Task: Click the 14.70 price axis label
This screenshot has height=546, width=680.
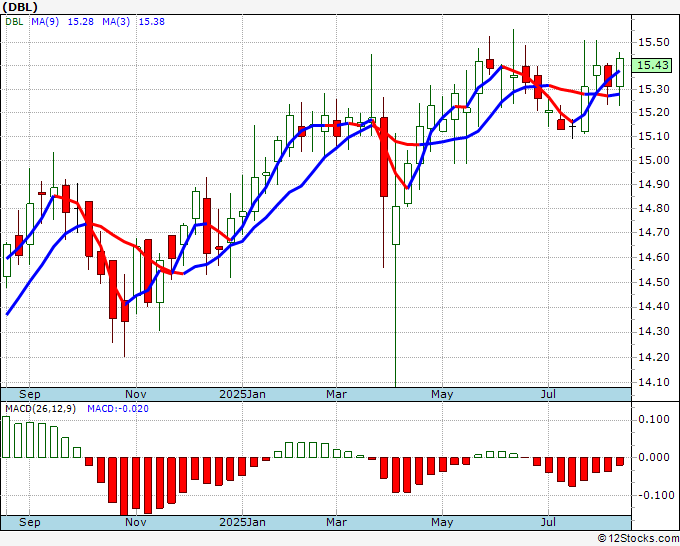Action: tap(653, 232)
